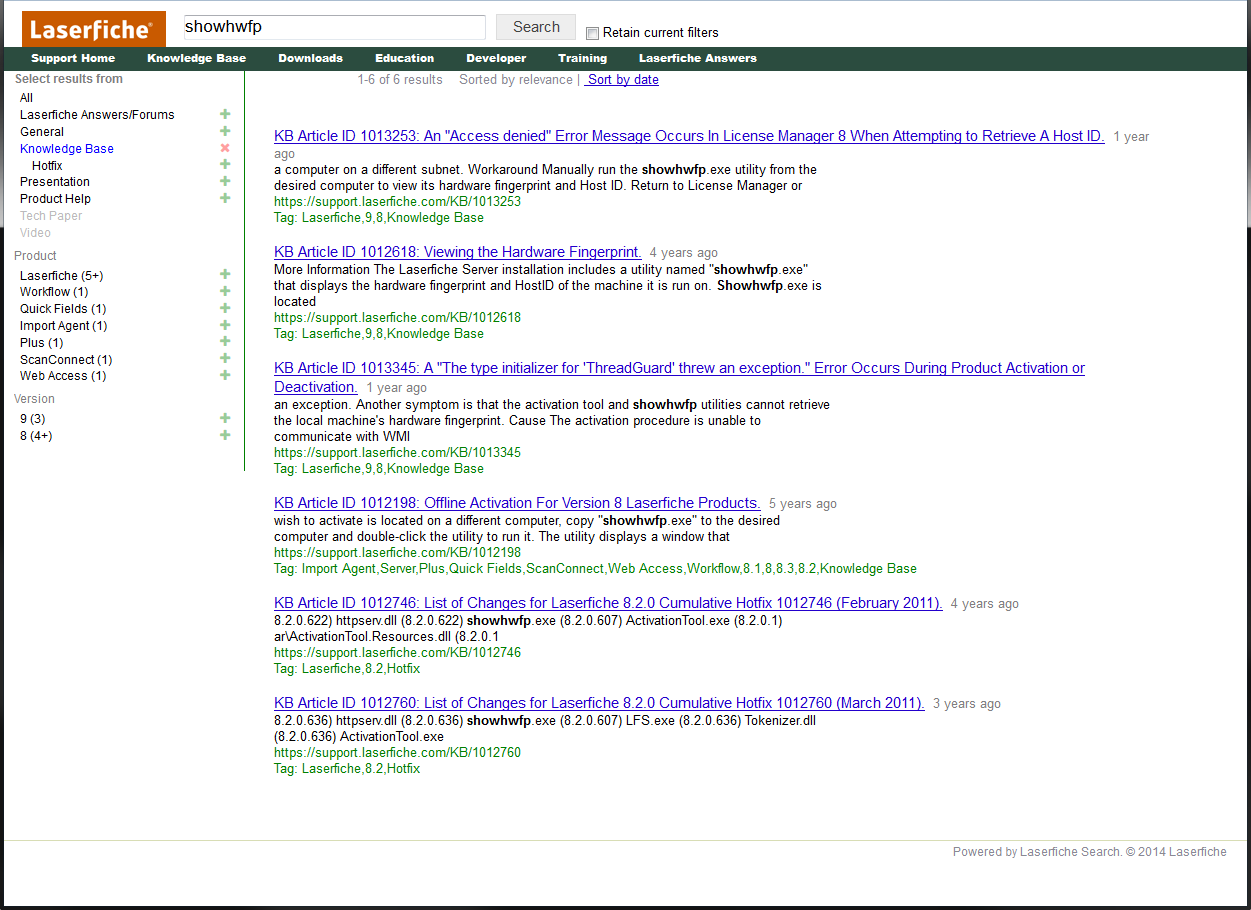Open KB Article 1012618 Viewing Hardware Fingerprint
This screenshot has height=910, width=1251.
point(458,252)
